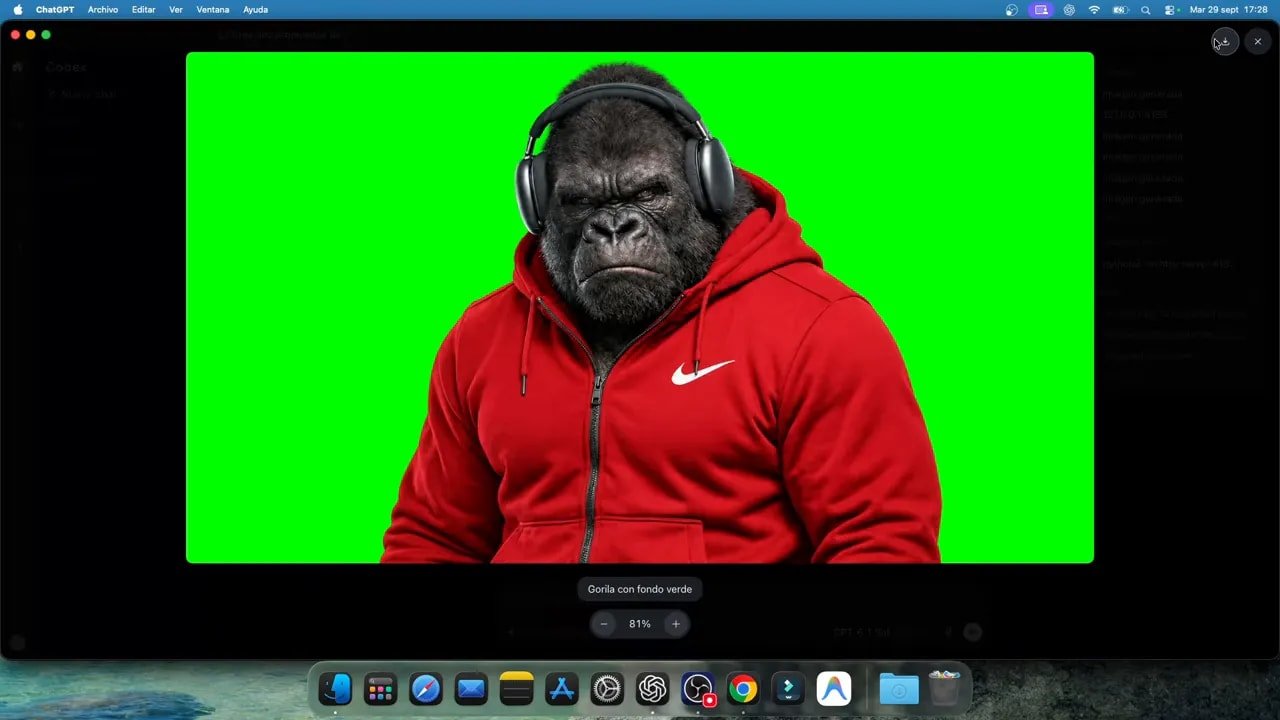Open the Trash in the Dock

[944, 689]
